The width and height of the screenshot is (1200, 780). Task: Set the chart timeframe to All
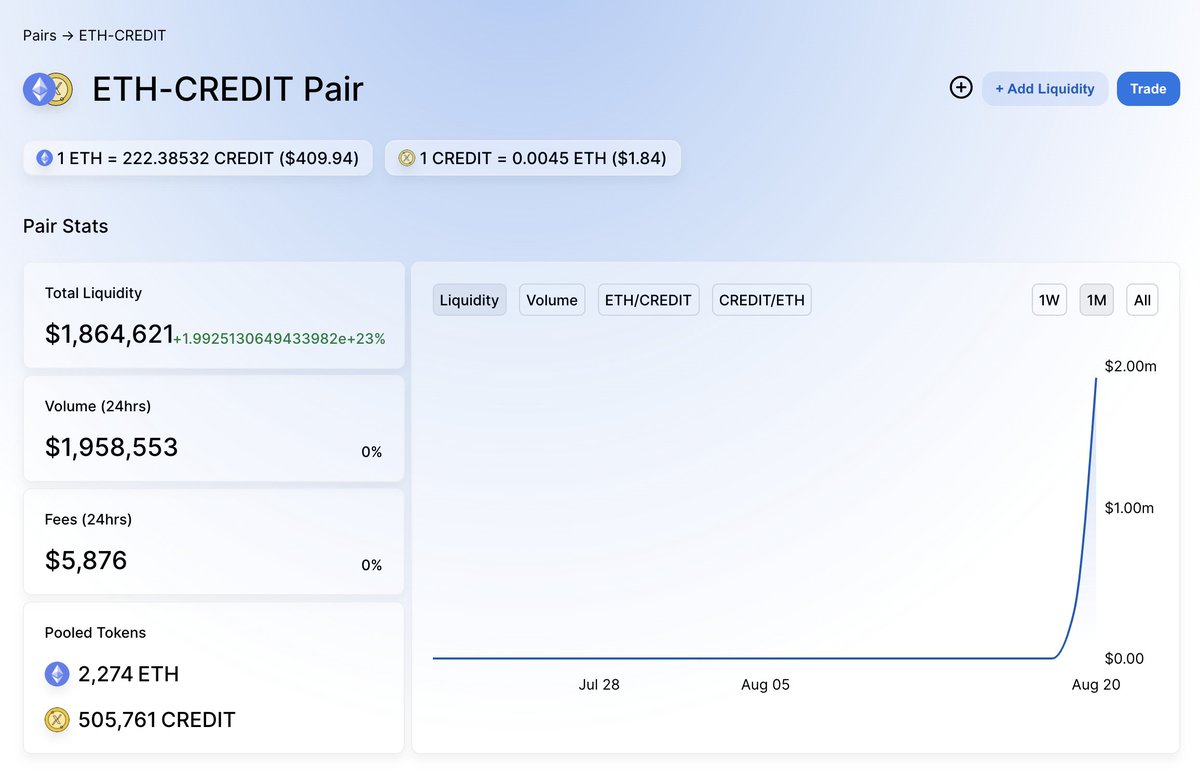click(x=1142, y=300)
